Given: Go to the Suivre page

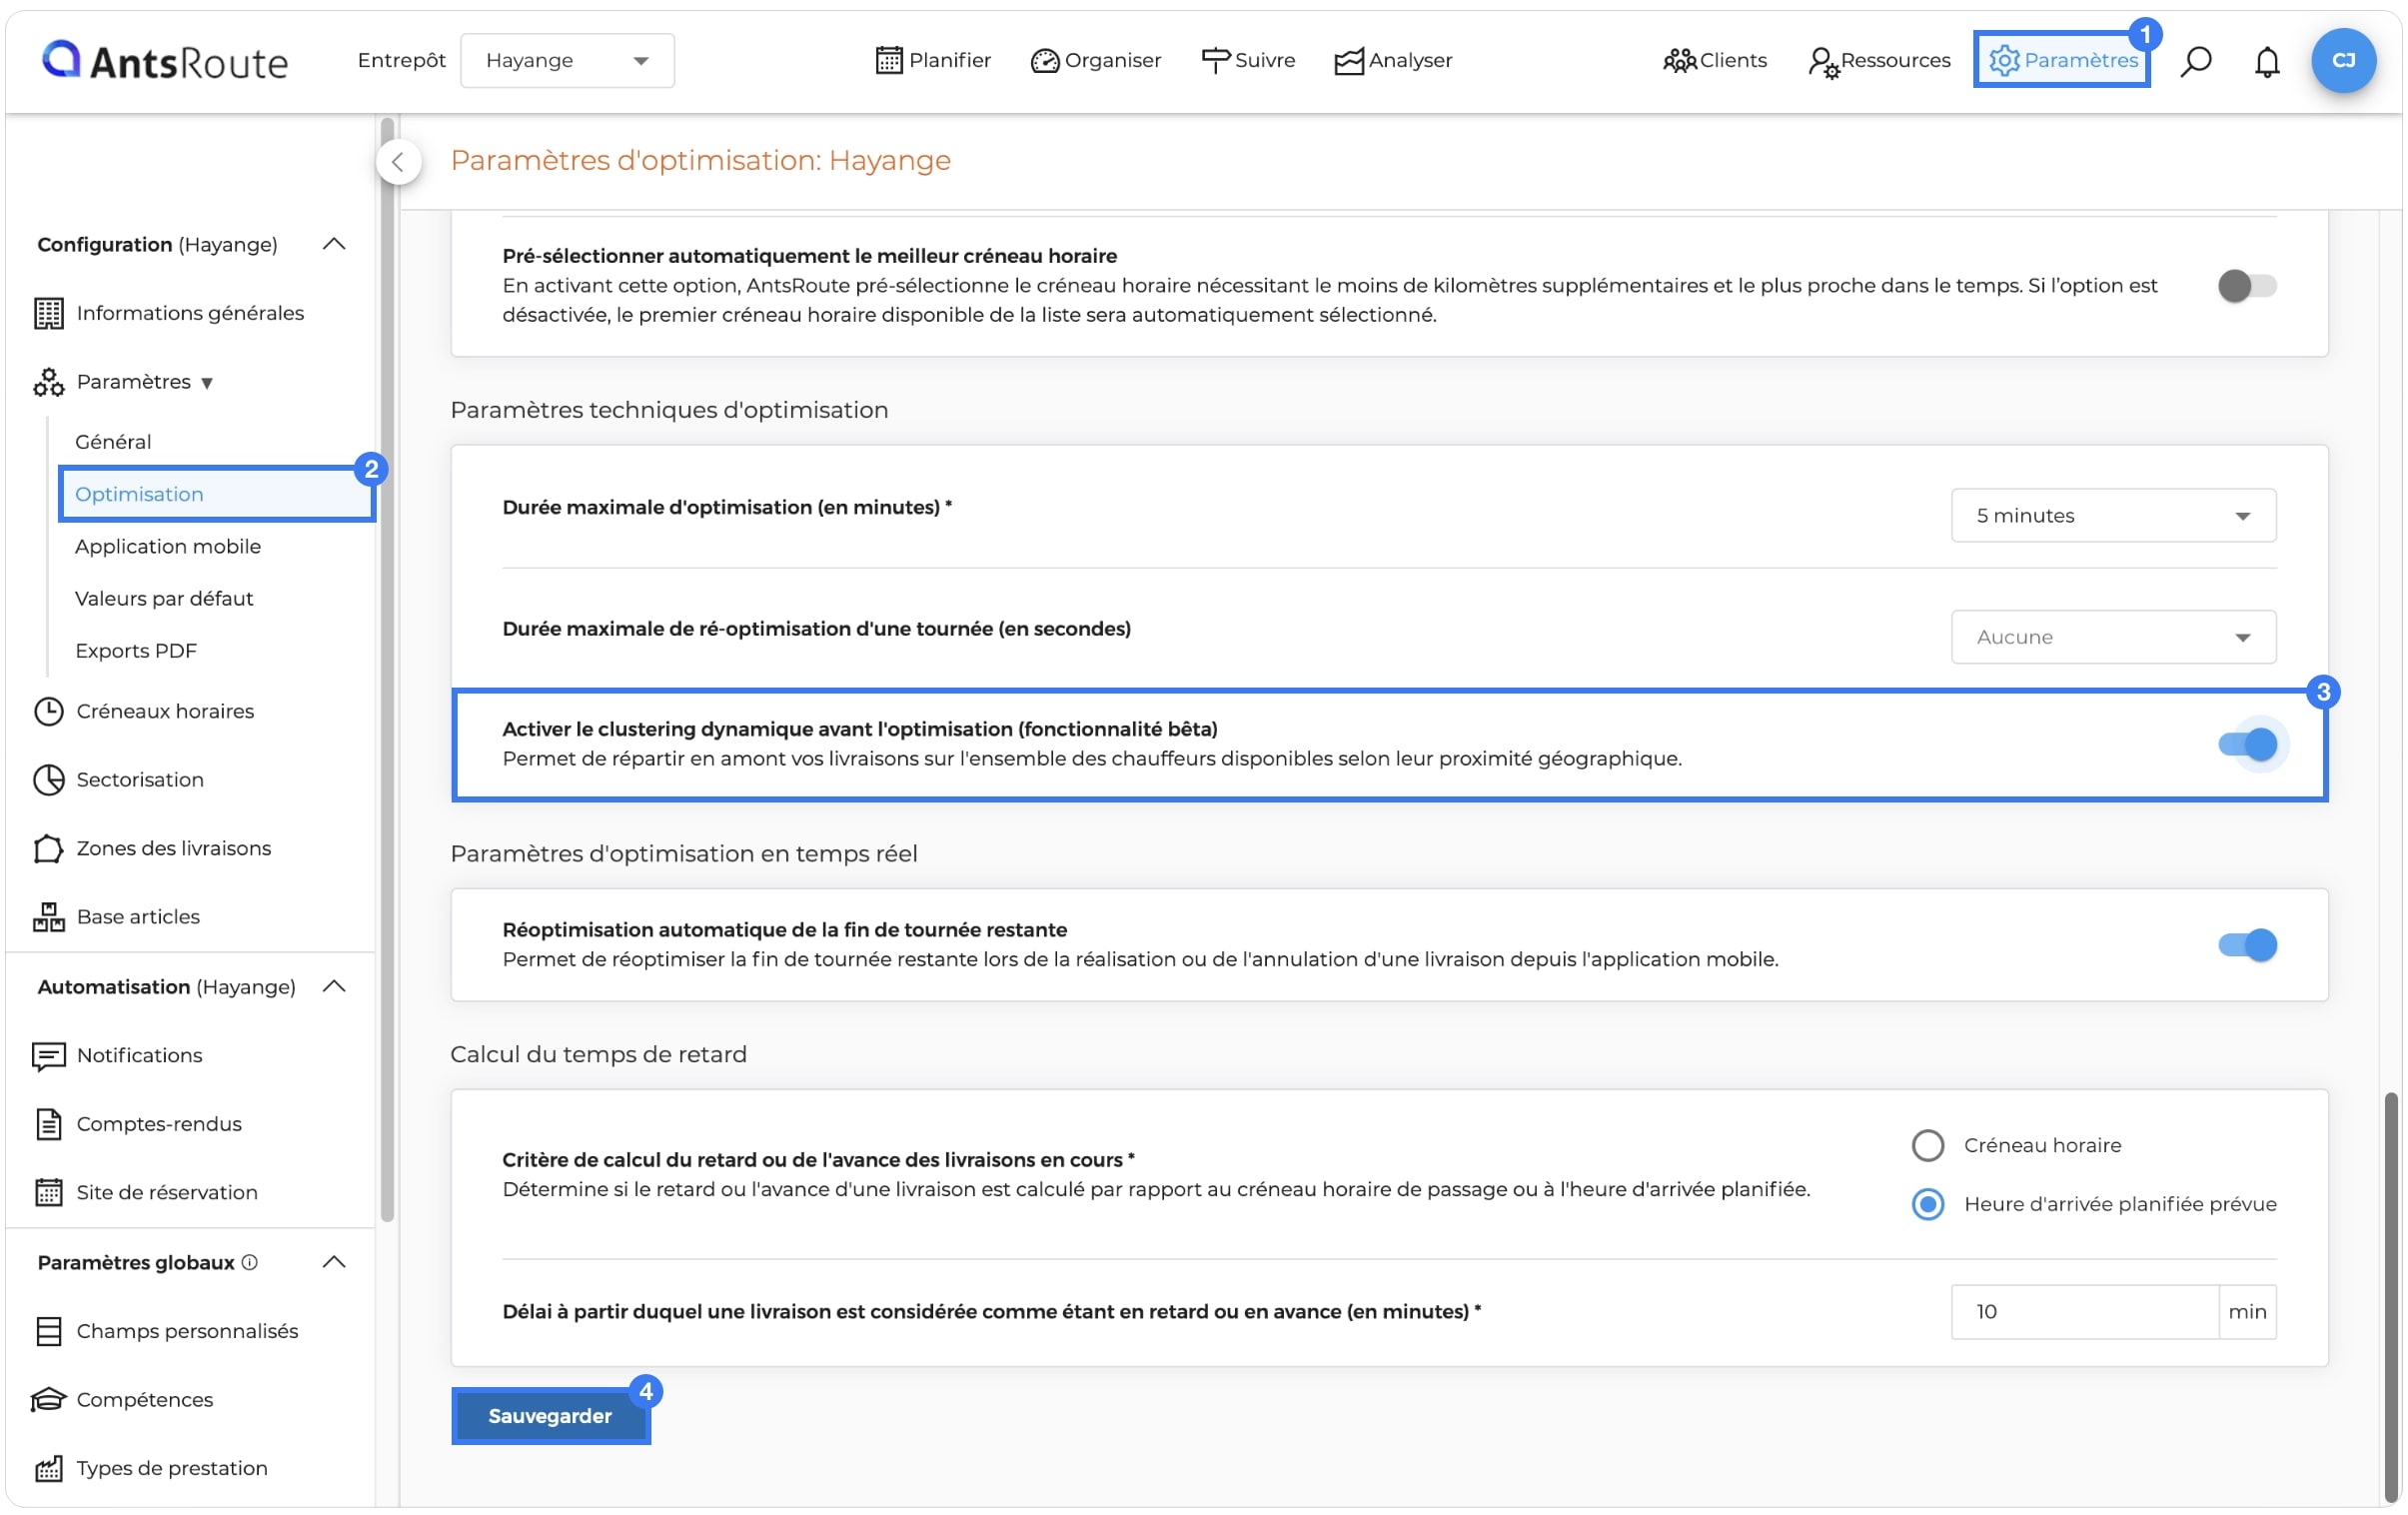Looking at the screenshot, I should pyautogui.click(x=1247, y=61).
